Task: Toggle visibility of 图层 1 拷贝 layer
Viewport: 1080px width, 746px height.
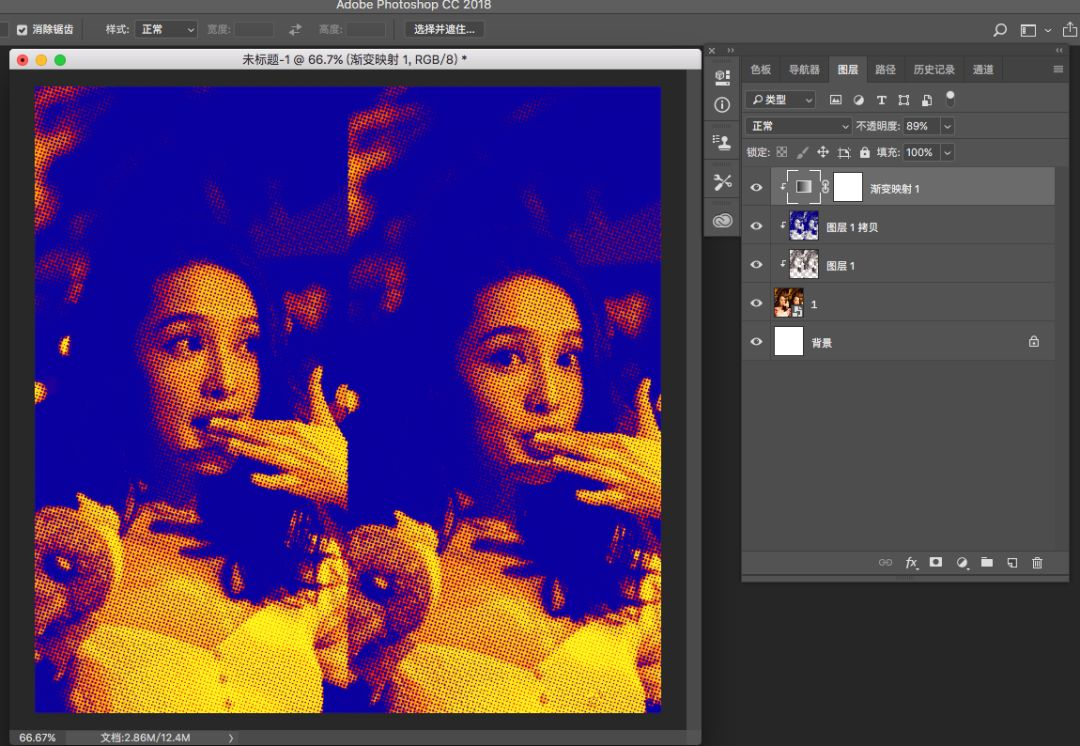Action: pos(756,226)
